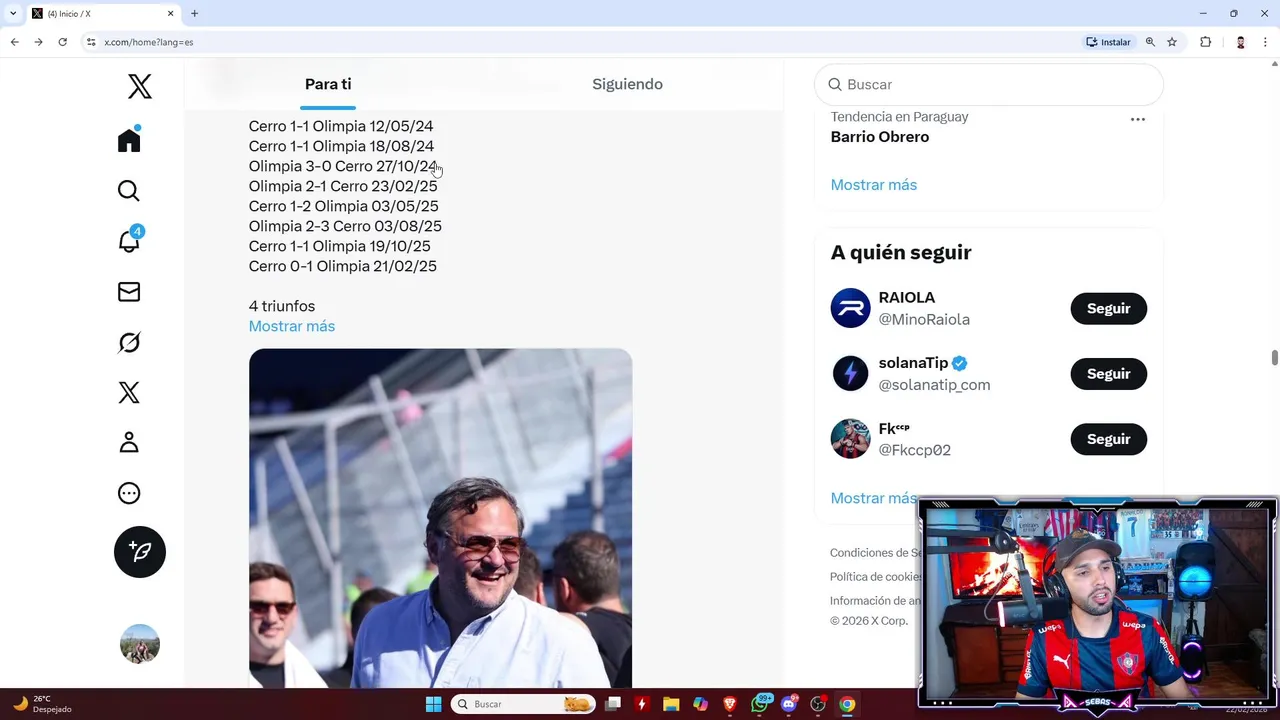Open Condiciones de Servicio footer link
1280x720 pixels.
[876, 553]
